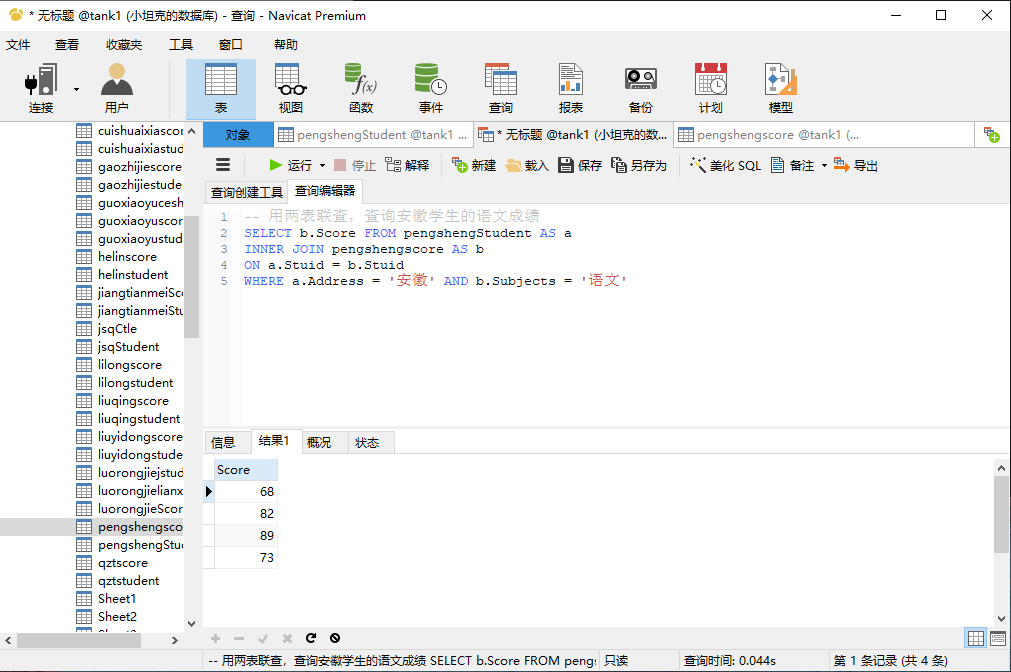Click the 停止 stop button
The width and height of the screenshot is (1011, 672).
(355, 166)
